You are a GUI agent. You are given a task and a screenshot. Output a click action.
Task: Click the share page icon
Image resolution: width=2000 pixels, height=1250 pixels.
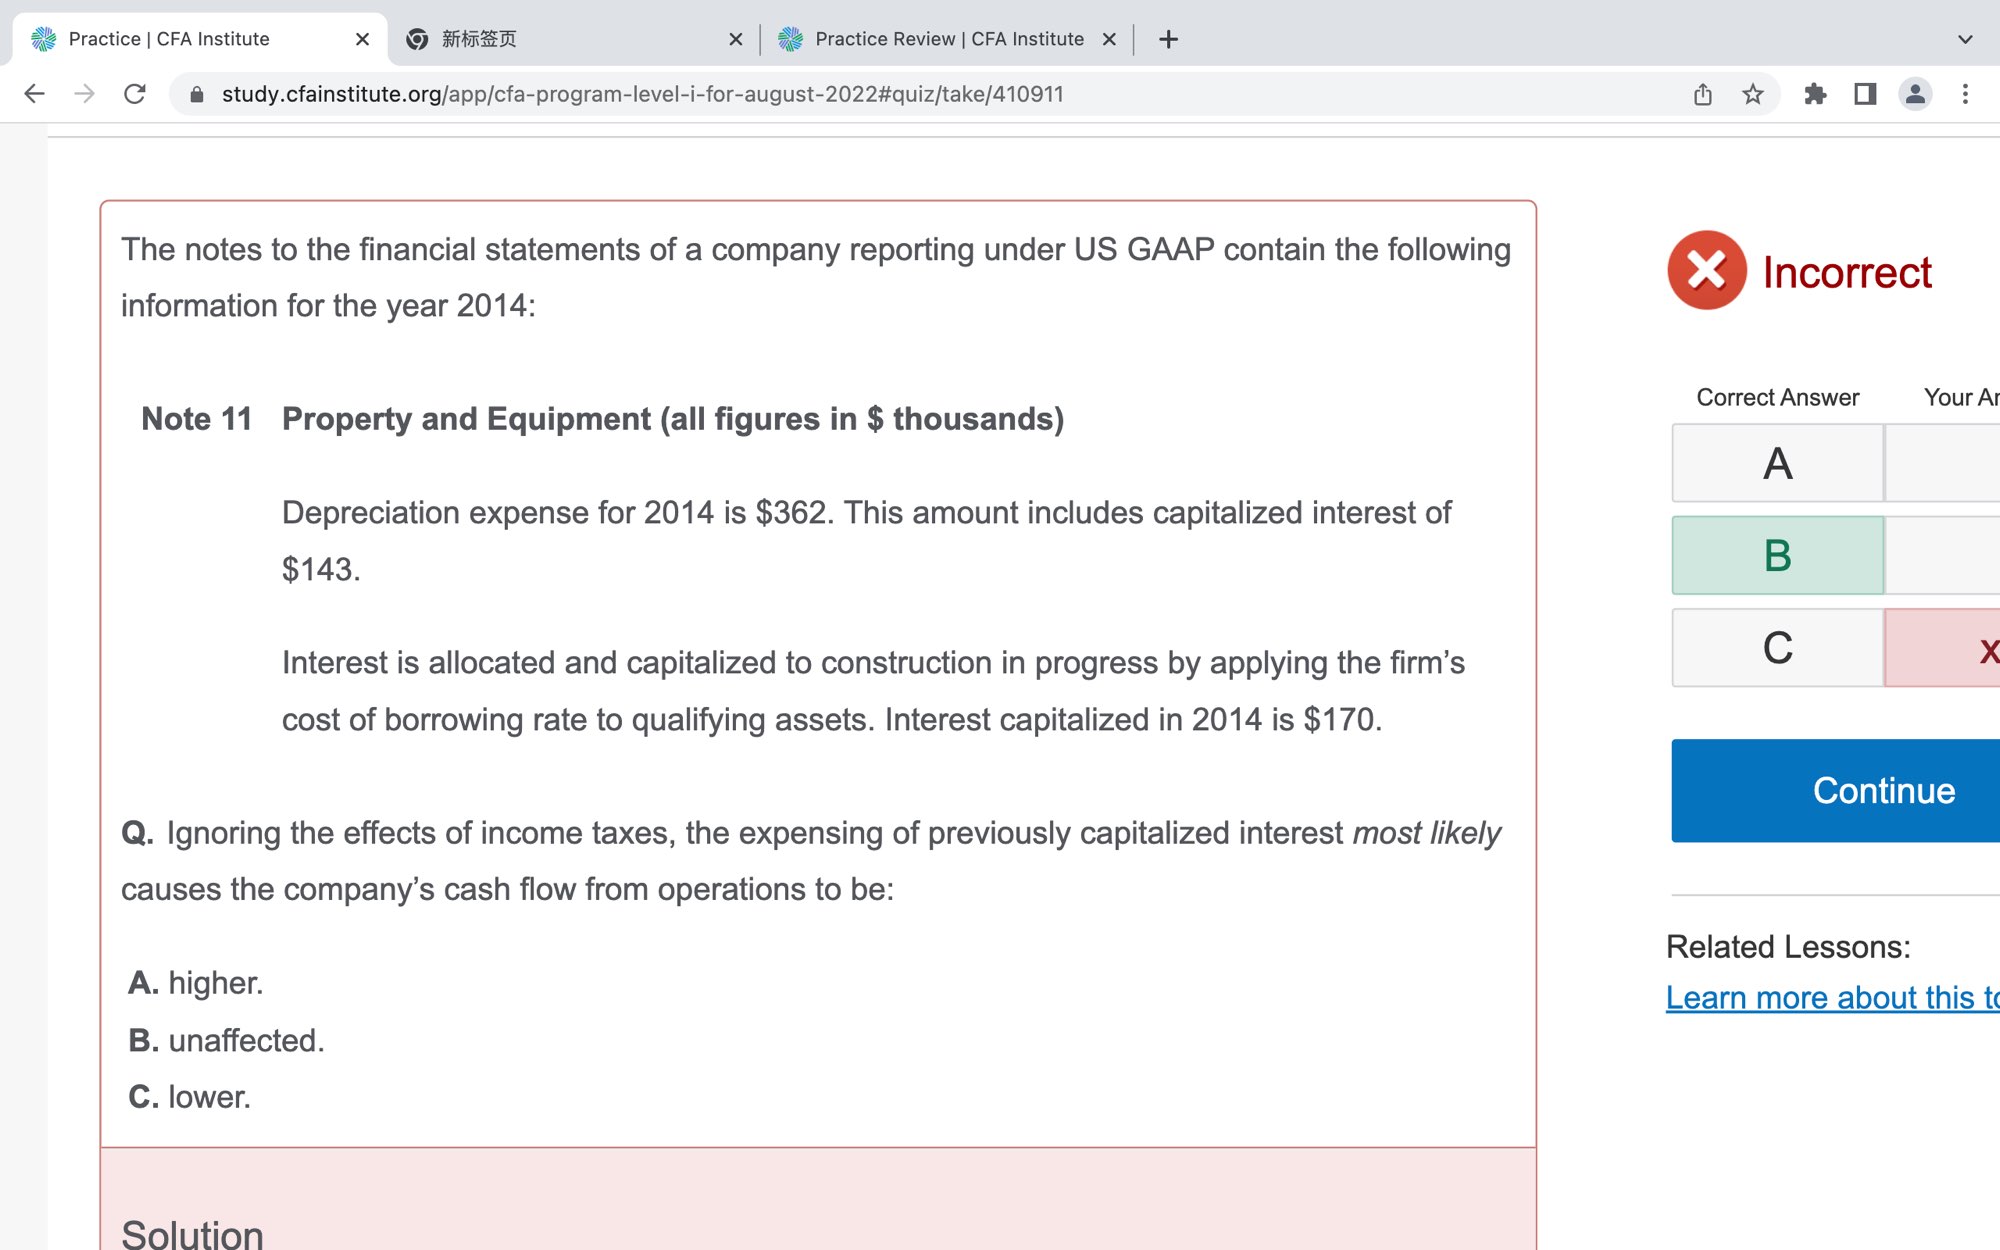point(1703,94)
